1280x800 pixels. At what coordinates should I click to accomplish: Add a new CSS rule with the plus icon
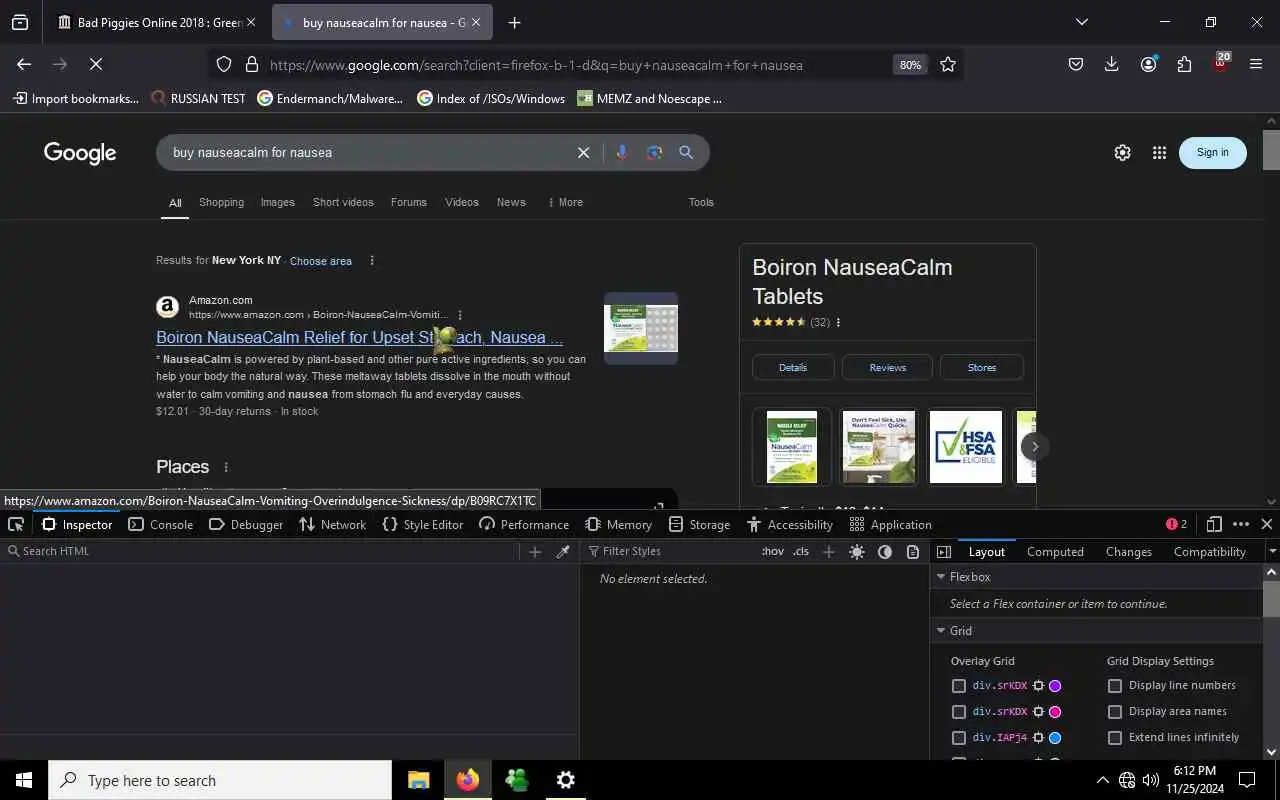[828, 551]
